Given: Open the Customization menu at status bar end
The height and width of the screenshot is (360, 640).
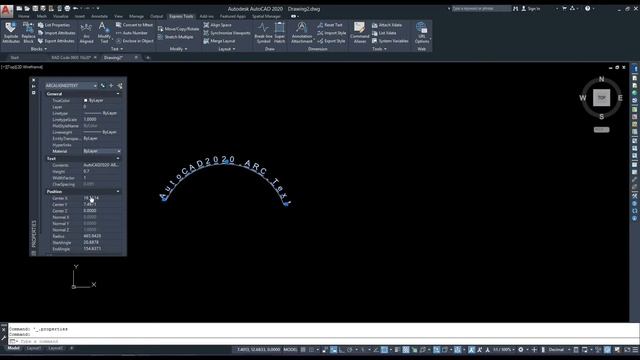Looking at the screenshot, I should [636, 350].
